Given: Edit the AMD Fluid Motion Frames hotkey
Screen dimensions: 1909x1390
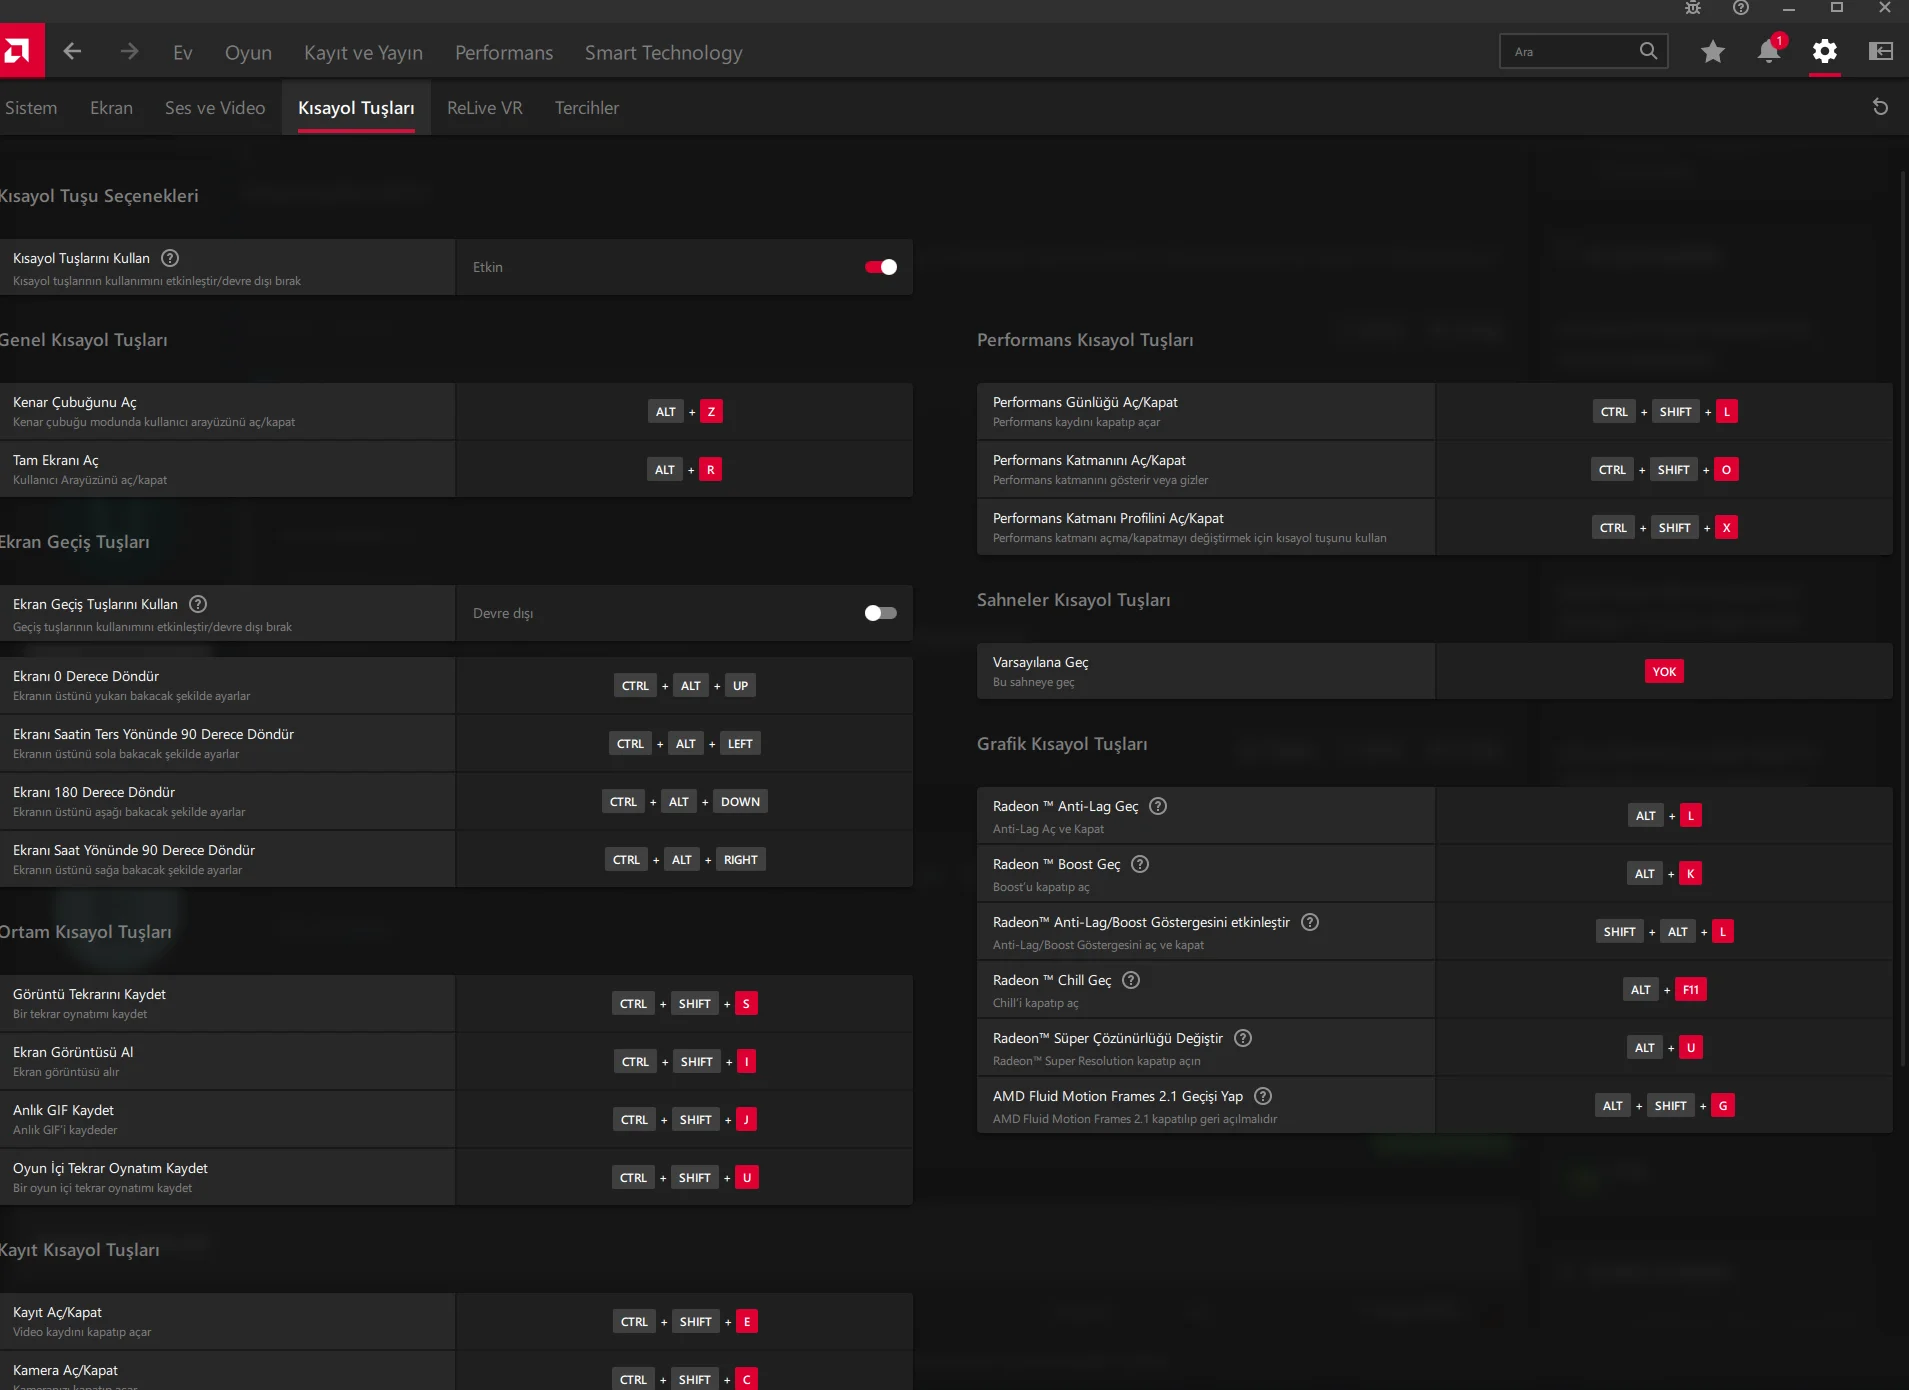Looking at the screenshot, I should pyautogui.click(x=1665, y=1106).
